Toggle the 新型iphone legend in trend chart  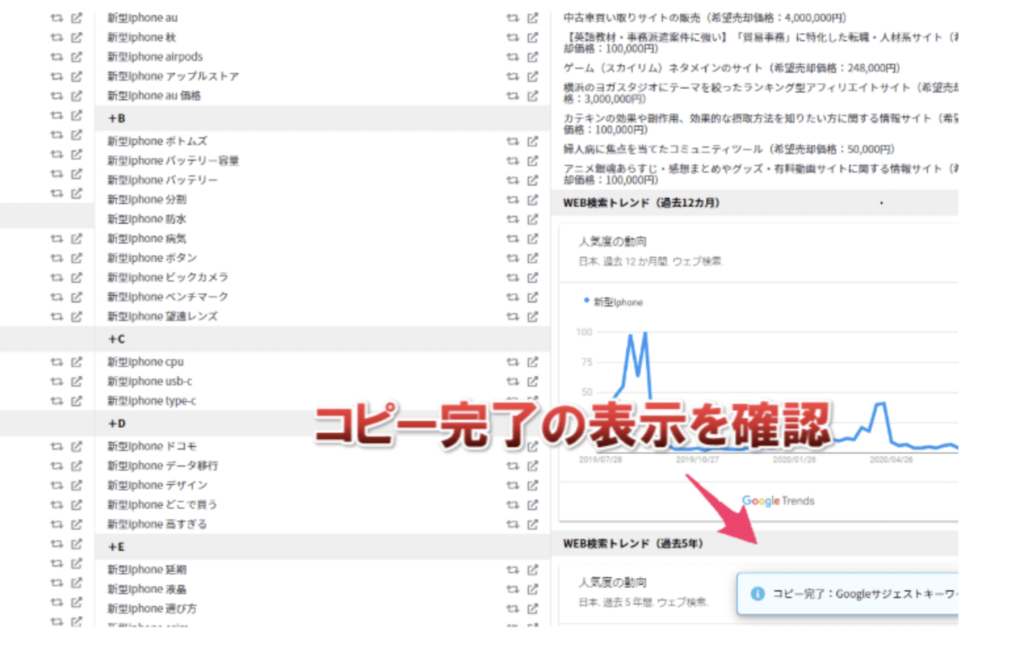point(613,302)
